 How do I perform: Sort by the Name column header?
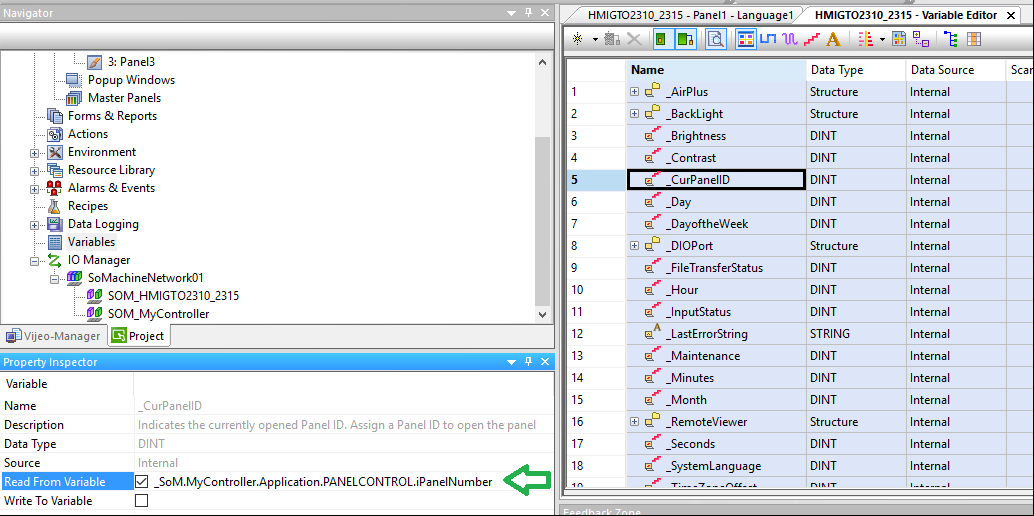(x=715, y=70)
